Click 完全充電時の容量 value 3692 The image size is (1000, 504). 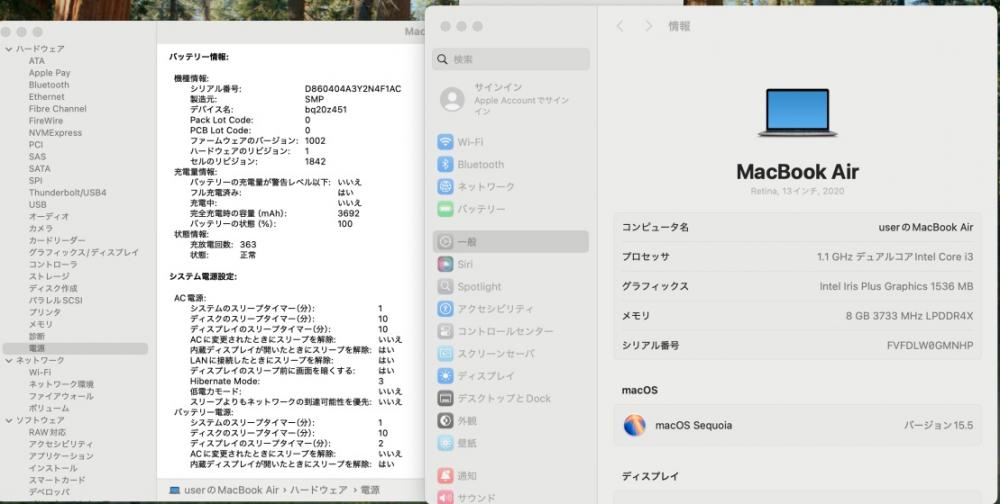348,214
